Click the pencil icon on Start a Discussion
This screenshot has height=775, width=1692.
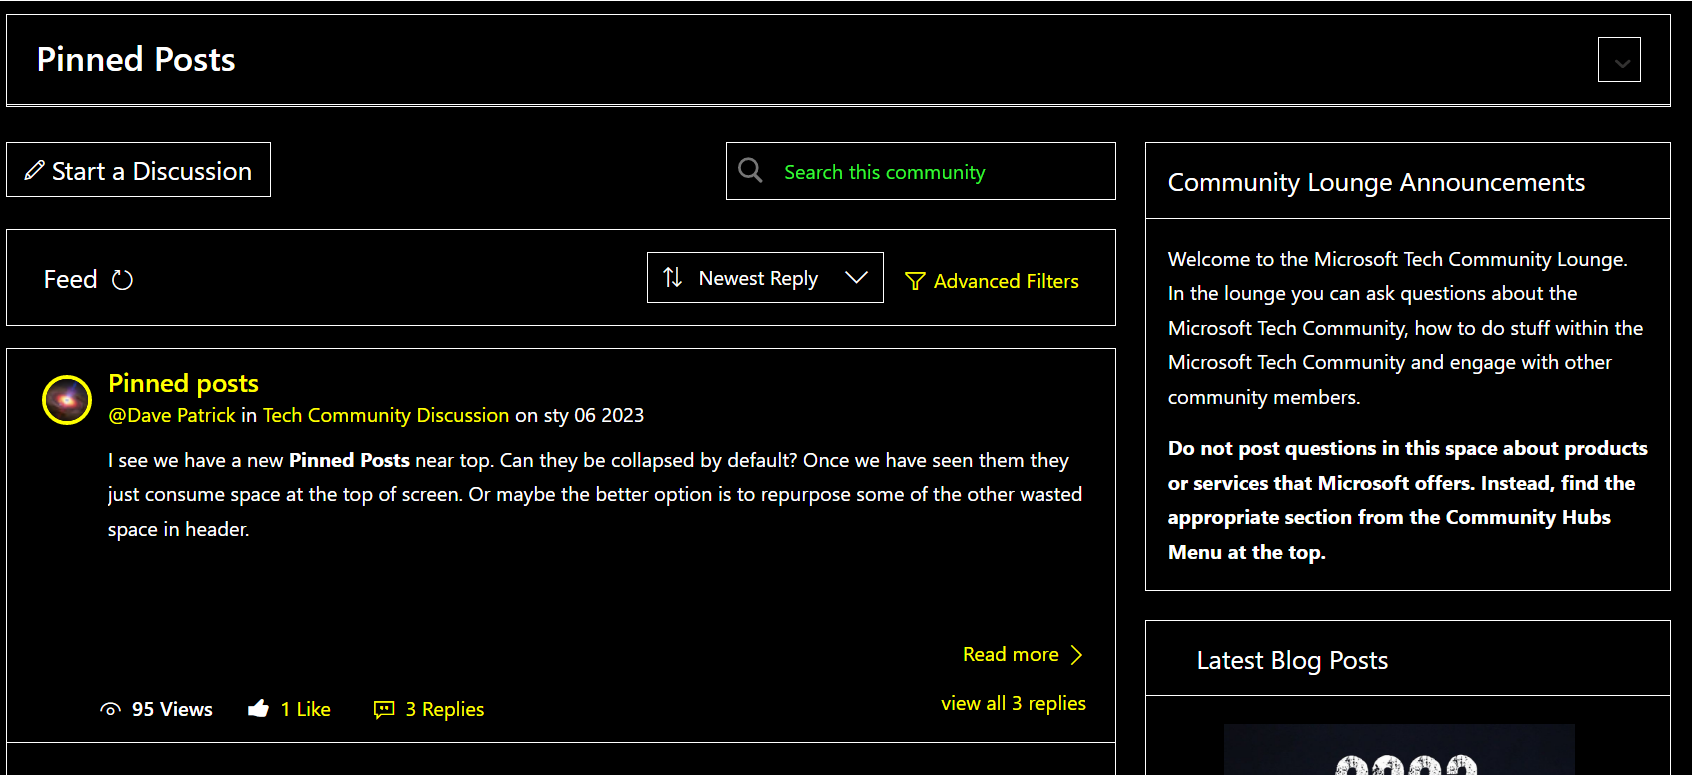pos(35,170)
